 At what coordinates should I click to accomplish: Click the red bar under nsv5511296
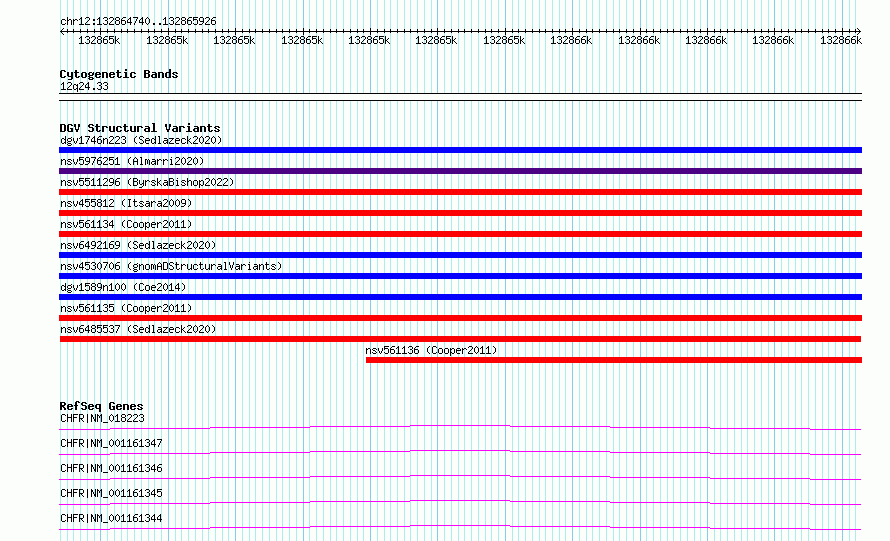pos(460,192)
